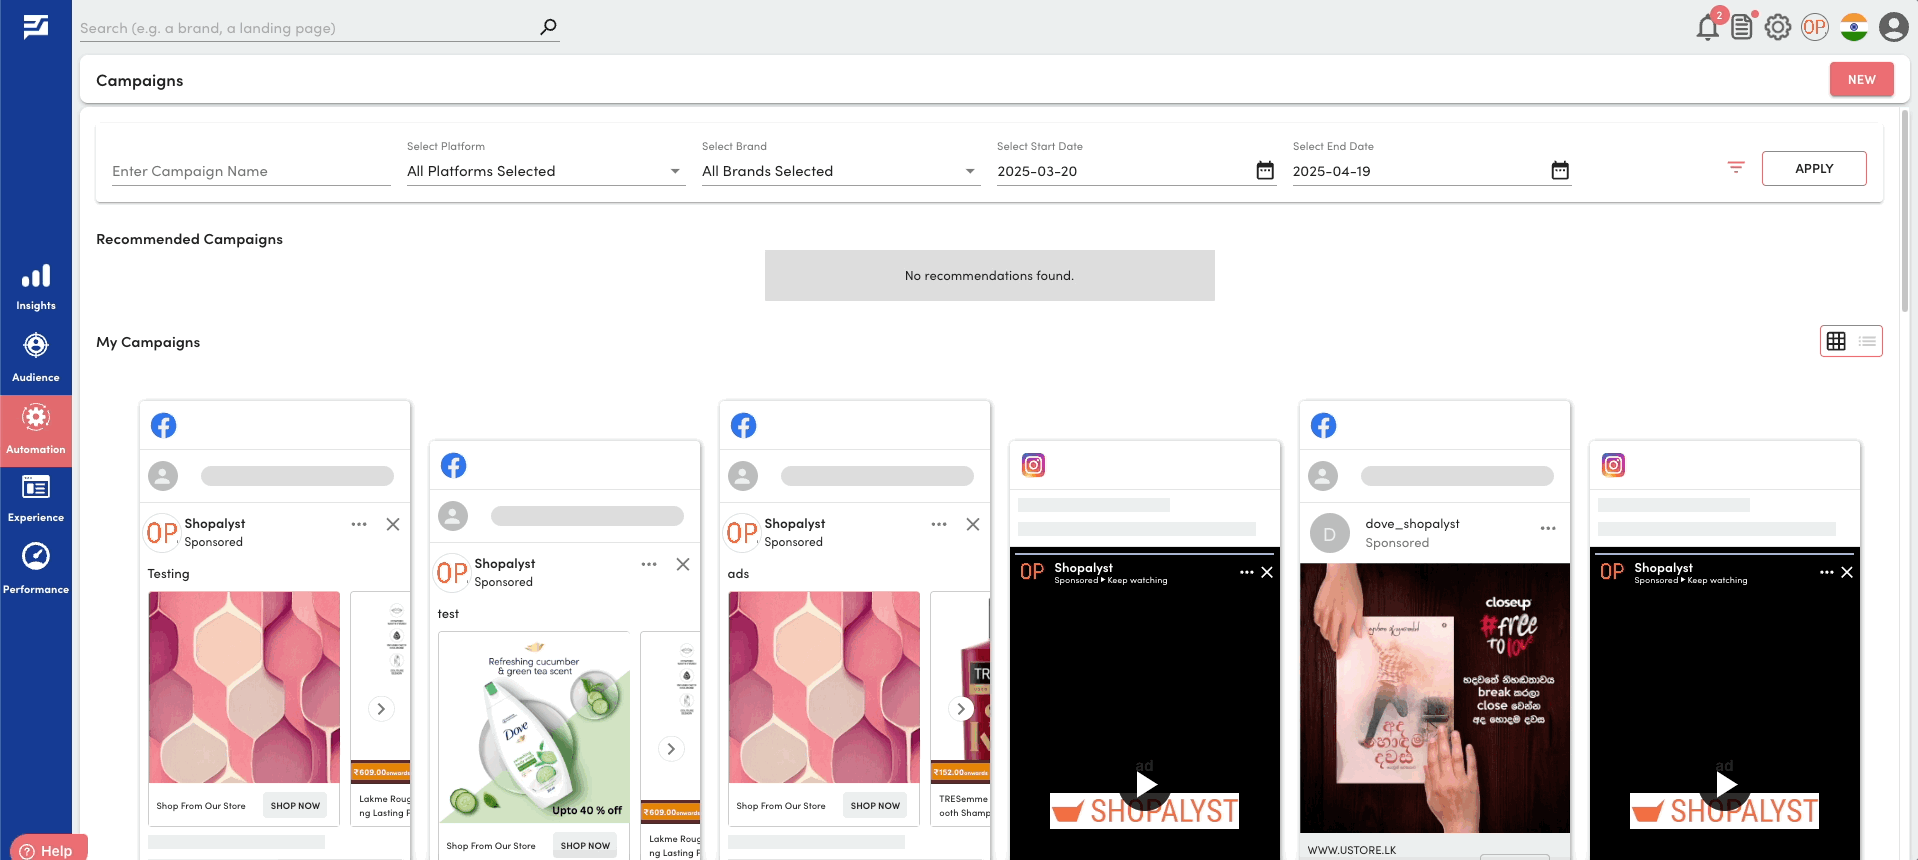
Task: Focus the Enter Campaign Name field
Action: [x=251, y=171]
